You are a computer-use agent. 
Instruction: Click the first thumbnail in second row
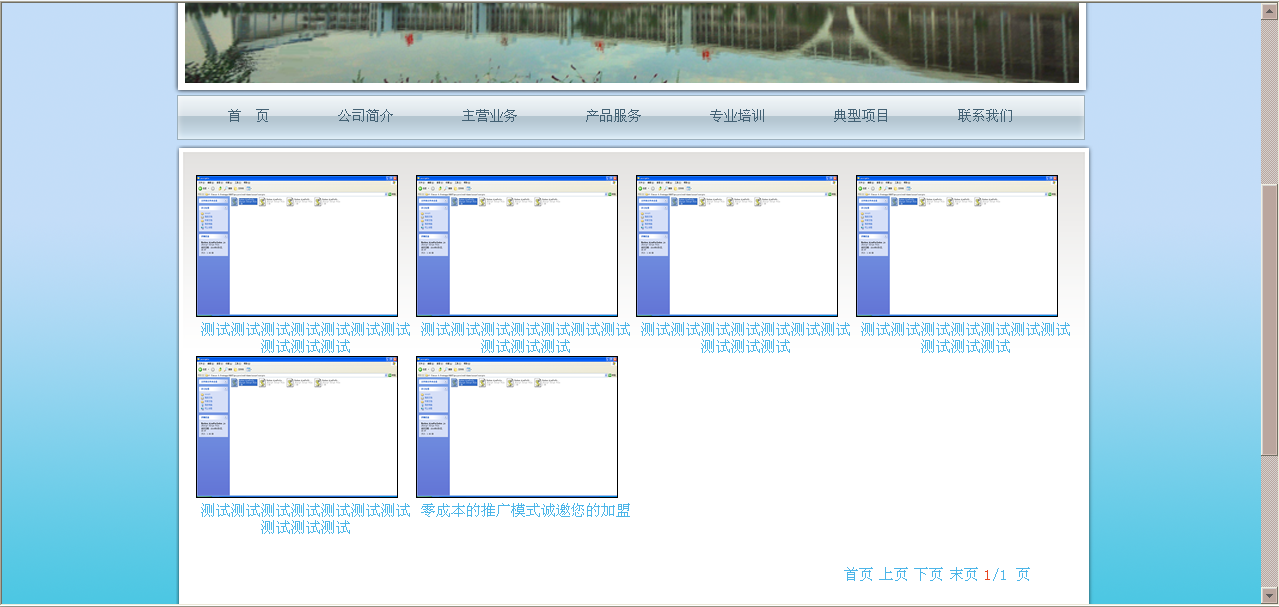pos(297,427)
